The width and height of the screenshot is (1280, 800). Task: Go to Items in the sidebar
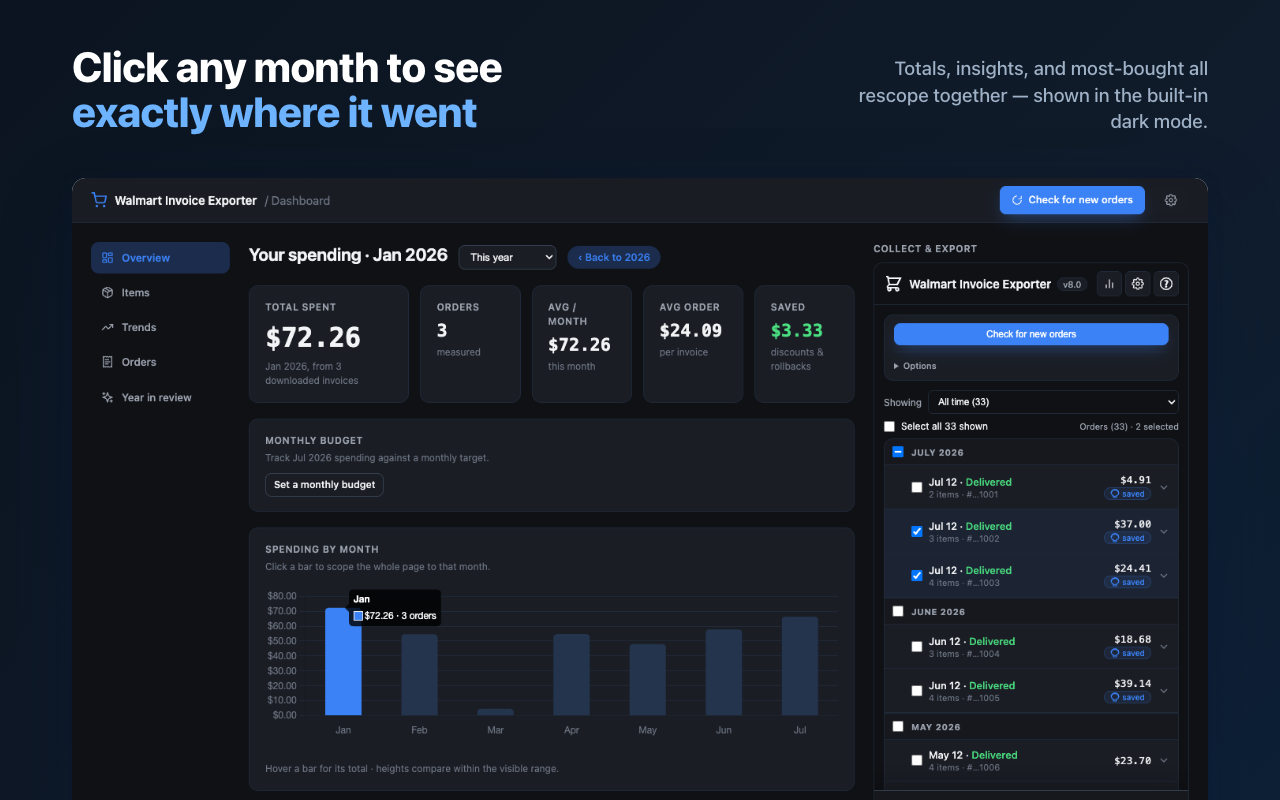(160, 293)
